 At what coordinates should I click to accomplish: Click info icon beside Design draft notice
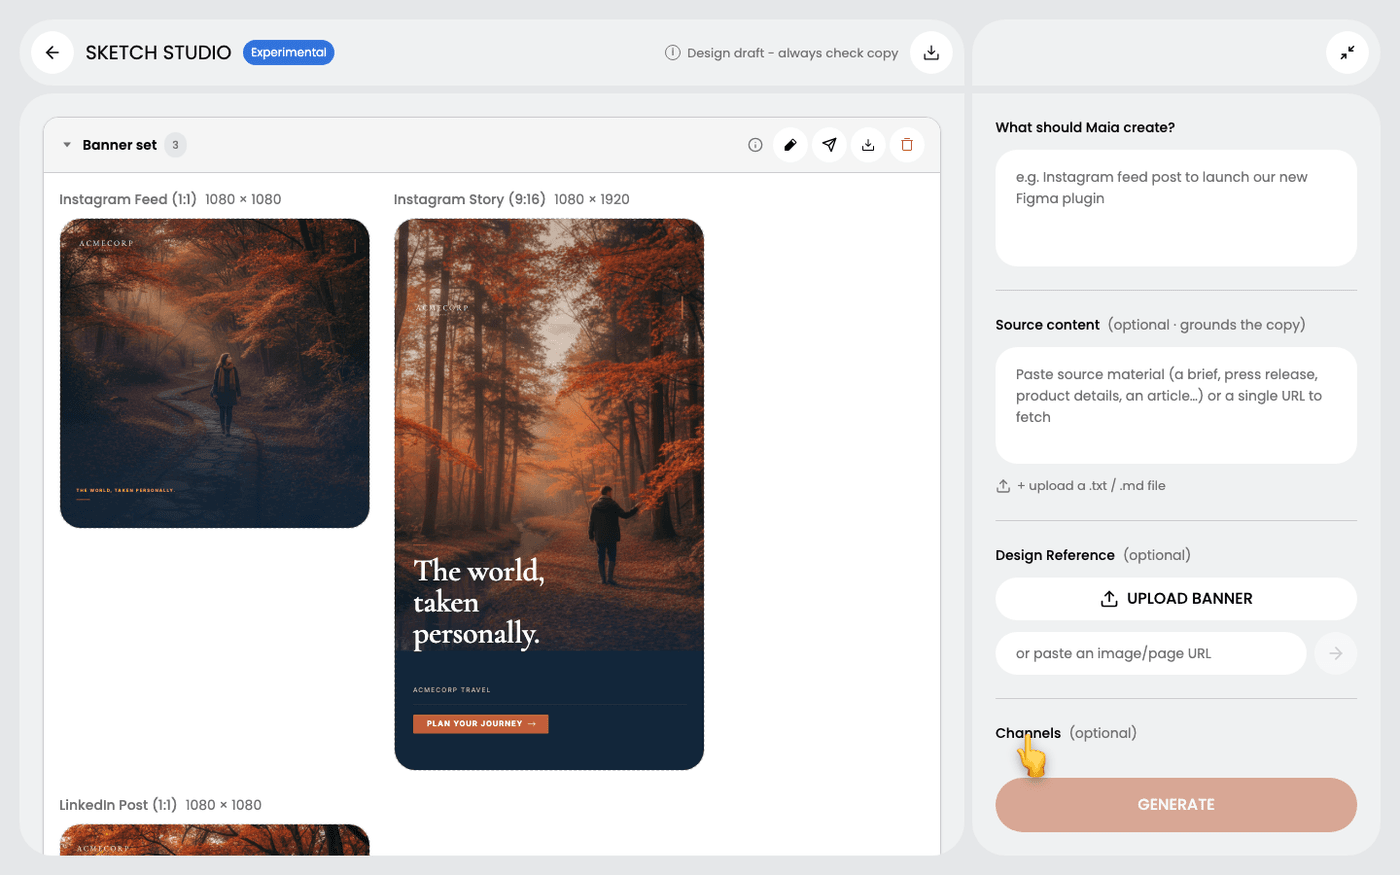tap(673, 53)
